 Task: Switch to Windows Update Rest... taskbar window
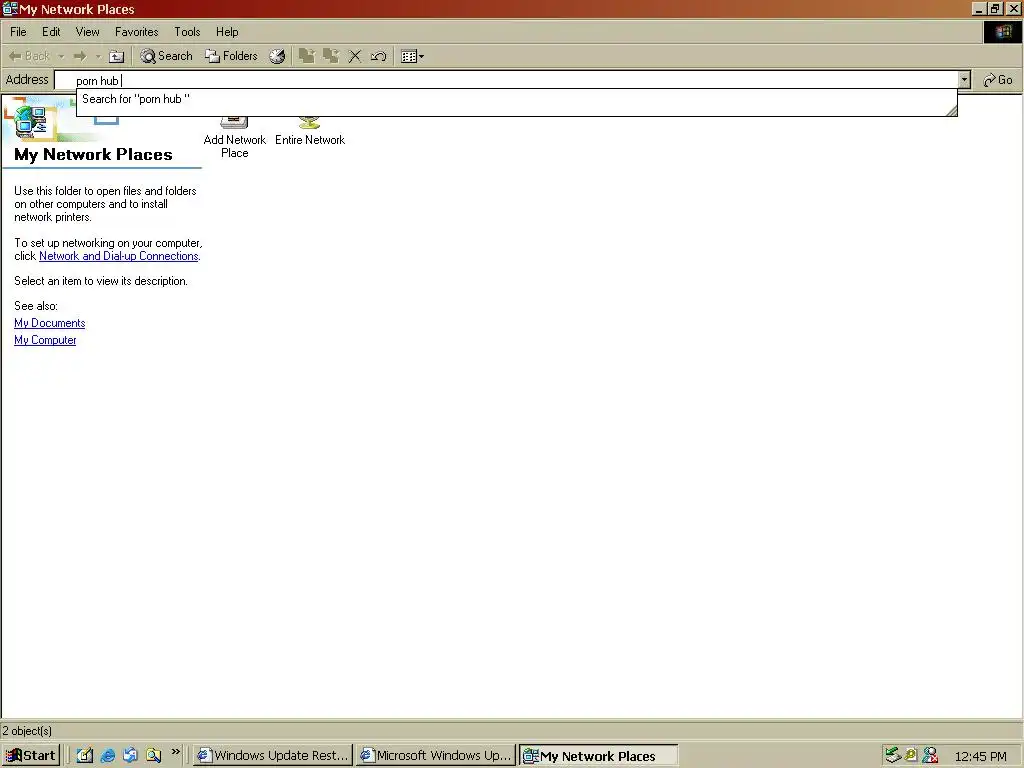(273, 756)
